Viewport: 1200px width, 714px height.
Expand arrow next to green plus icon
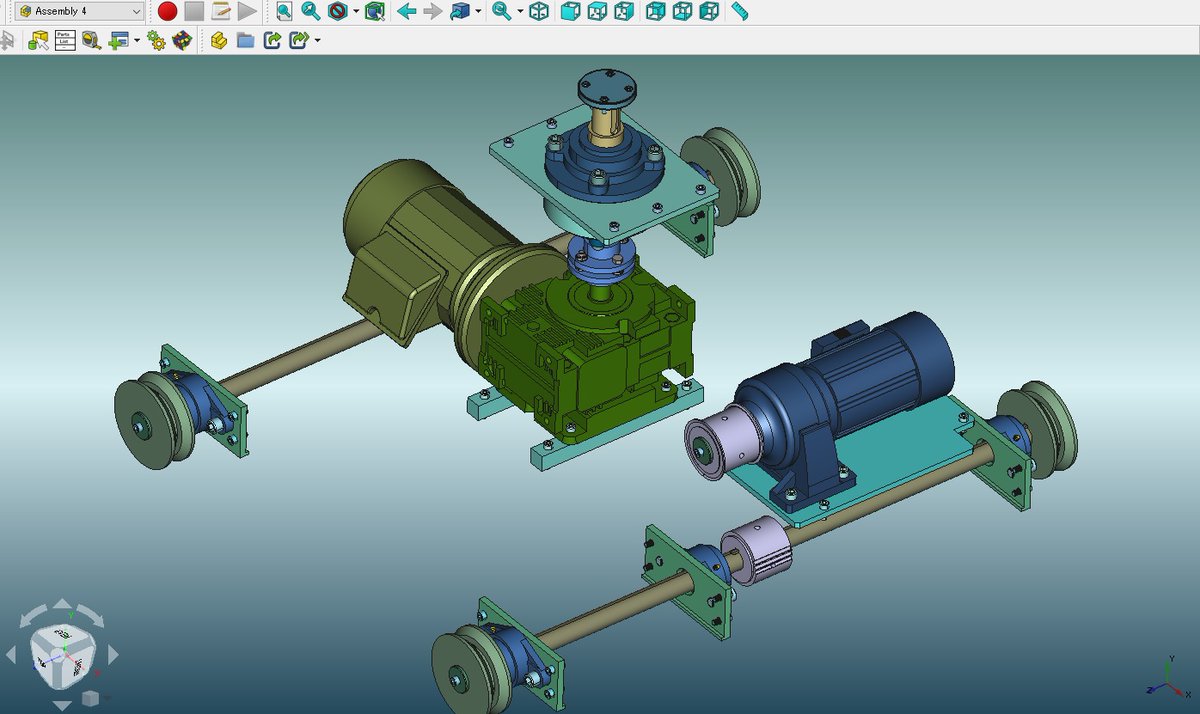pos(137,41)
